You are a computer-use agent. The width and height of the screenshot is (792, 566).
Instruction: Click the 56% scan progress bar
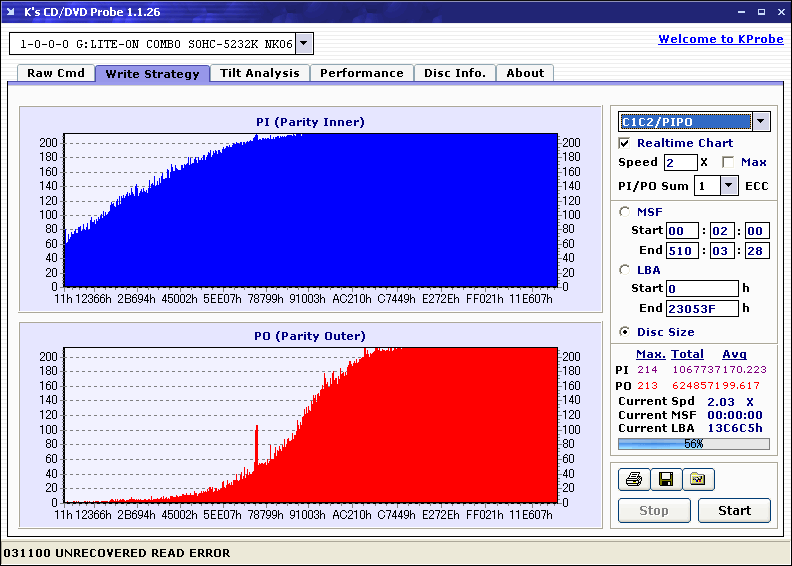[x=694, y=444]
